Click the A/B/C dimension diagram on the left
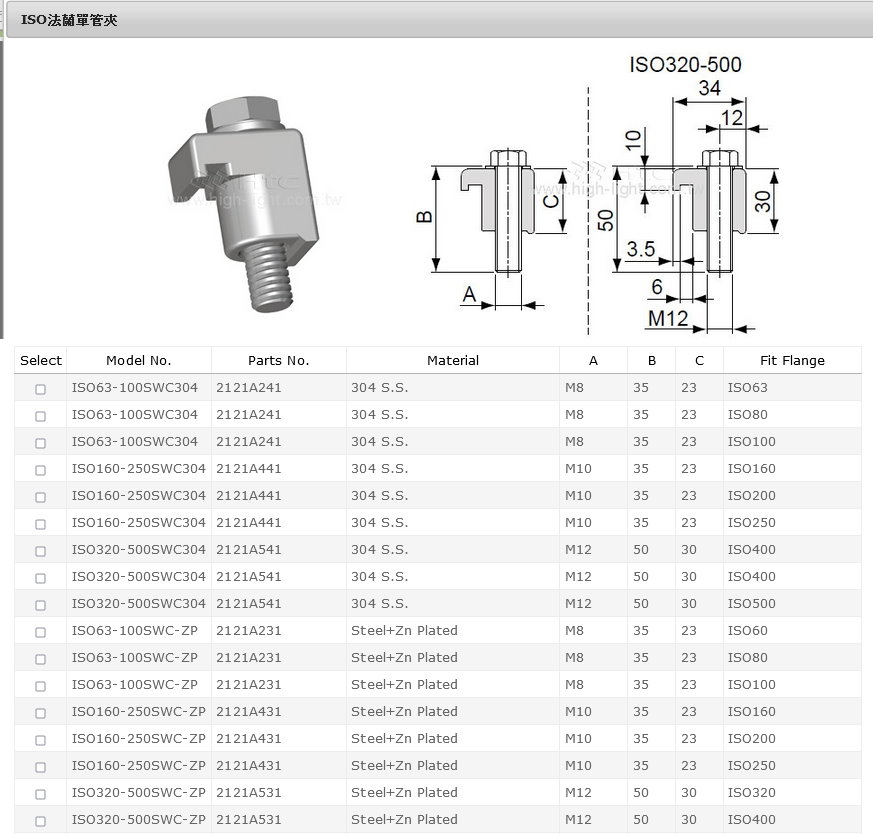873x834 pixels. pyautogui.click(x=490, y=225)
